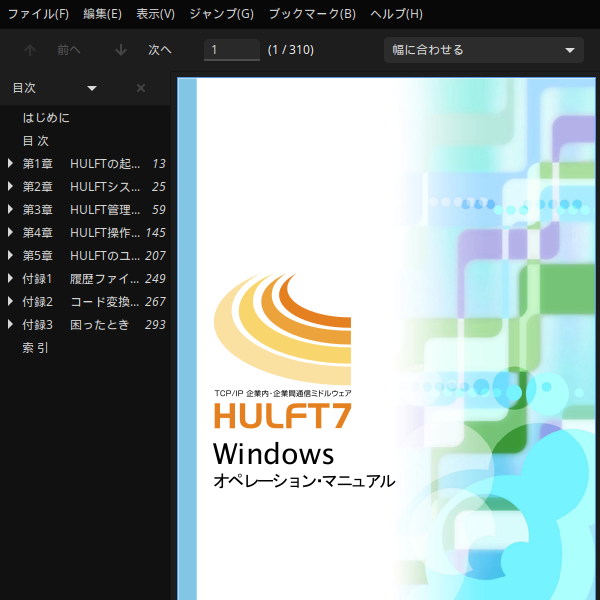
Task: Open the 目次 sidebar view dropdown
Action: coord(92,88)
